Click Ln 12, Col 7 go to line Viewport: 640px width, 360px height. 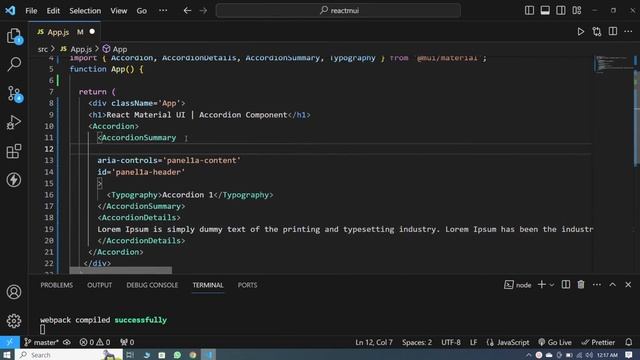(x=374, y=342)
